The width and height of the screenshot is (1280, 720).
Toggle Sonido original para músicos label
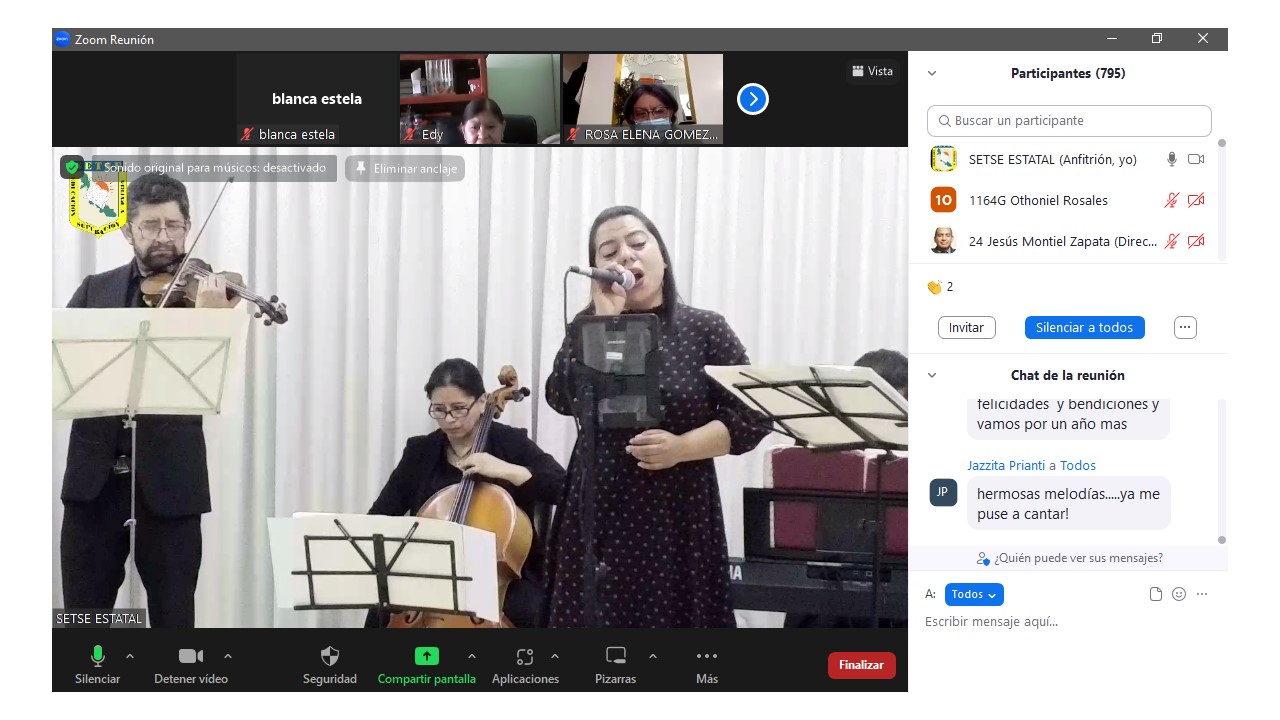coord(215,168)
